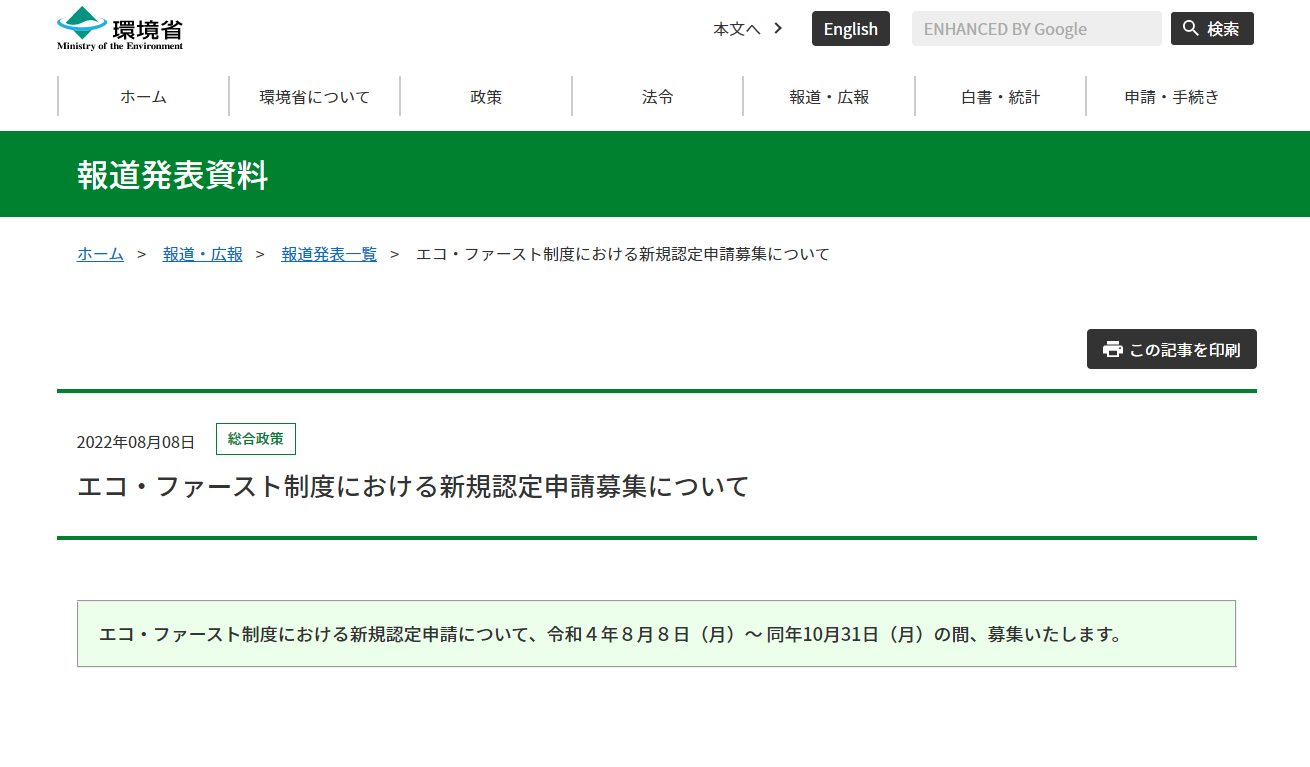Image resolution: width=1310 pixels, height=767 pixels.
Task: Click the 総合政策 category tag
Action: pos(255,439)
